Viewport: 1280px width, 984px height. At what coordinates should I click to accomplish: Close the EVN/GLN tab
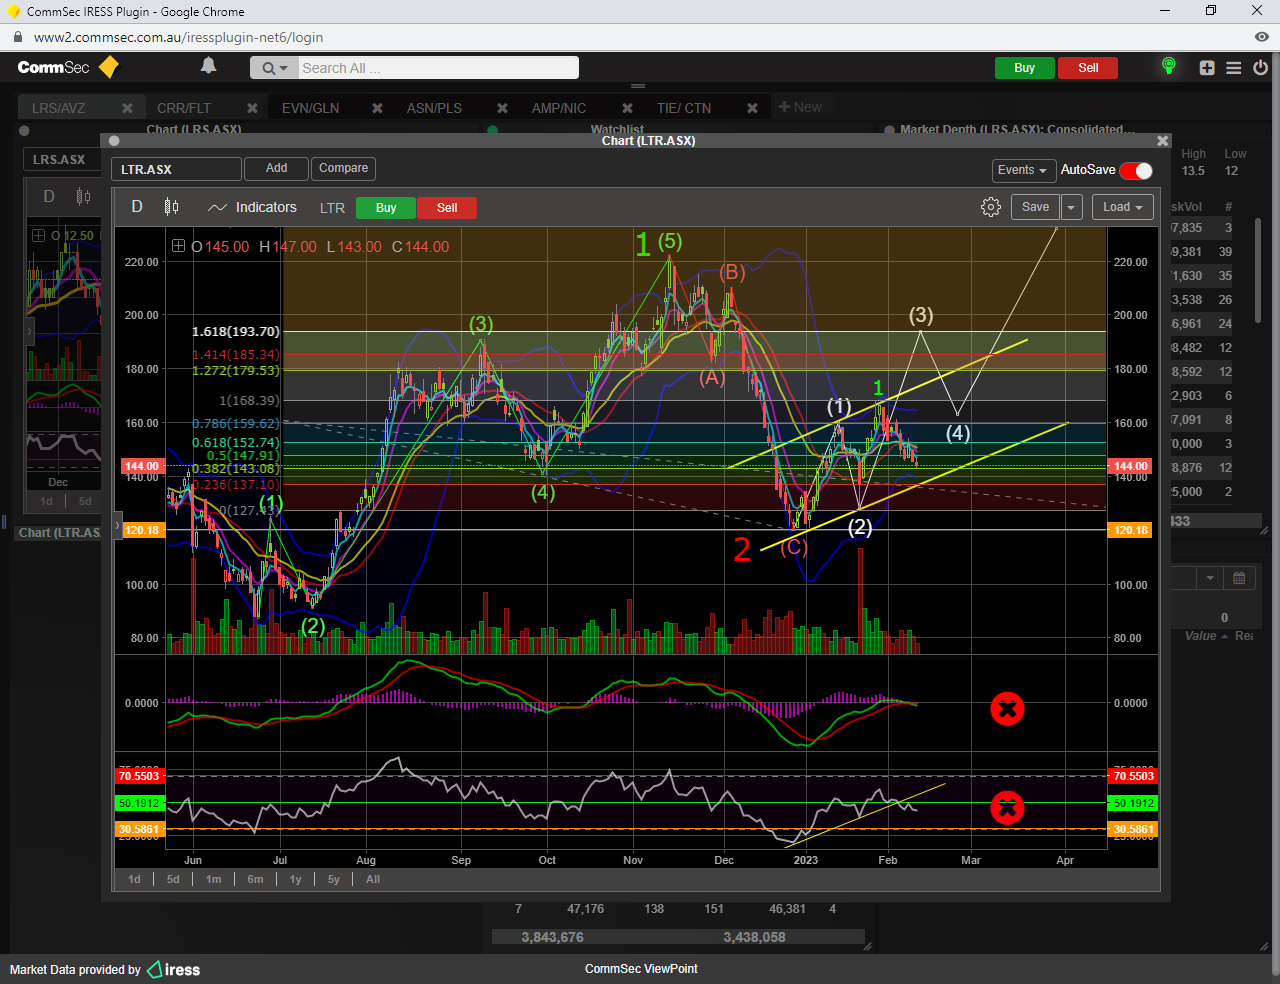[x=377, y=108]
